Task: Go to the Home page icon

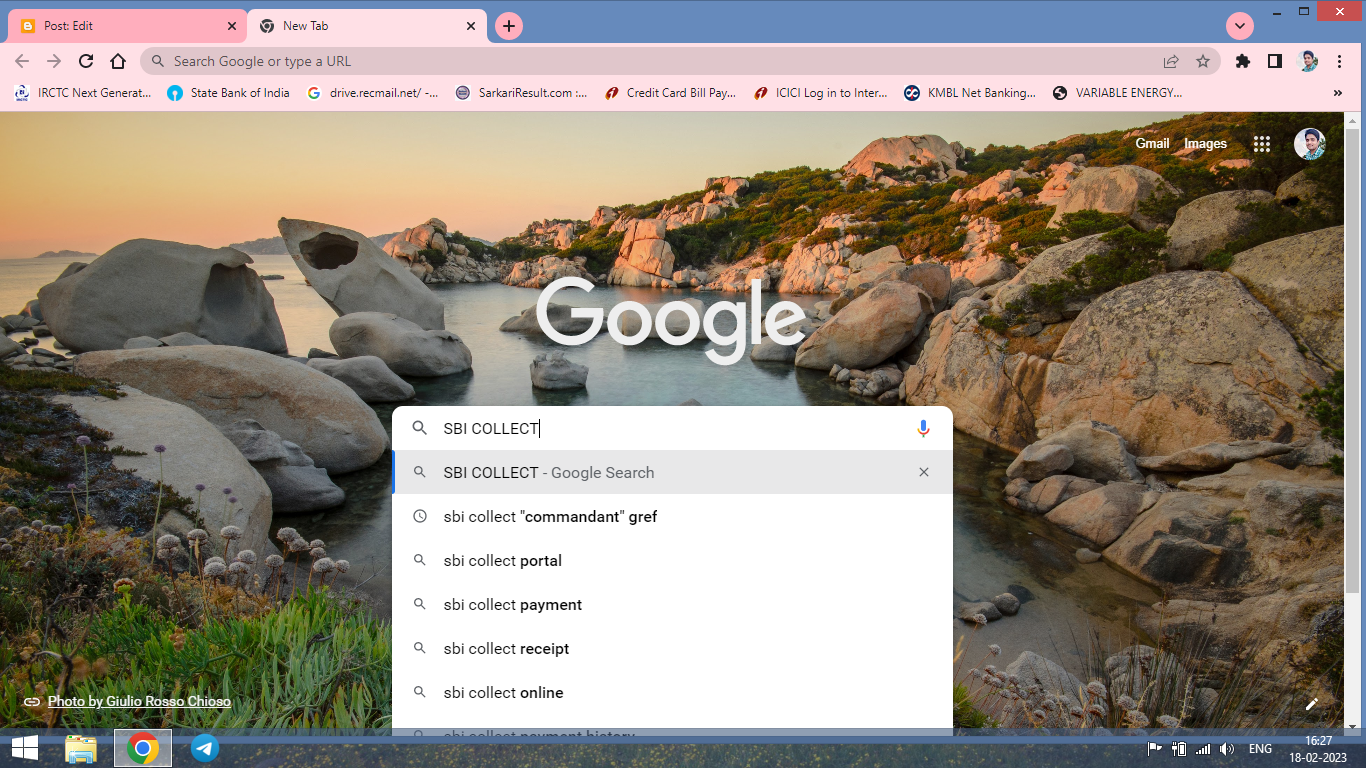Action: point(118,61)
